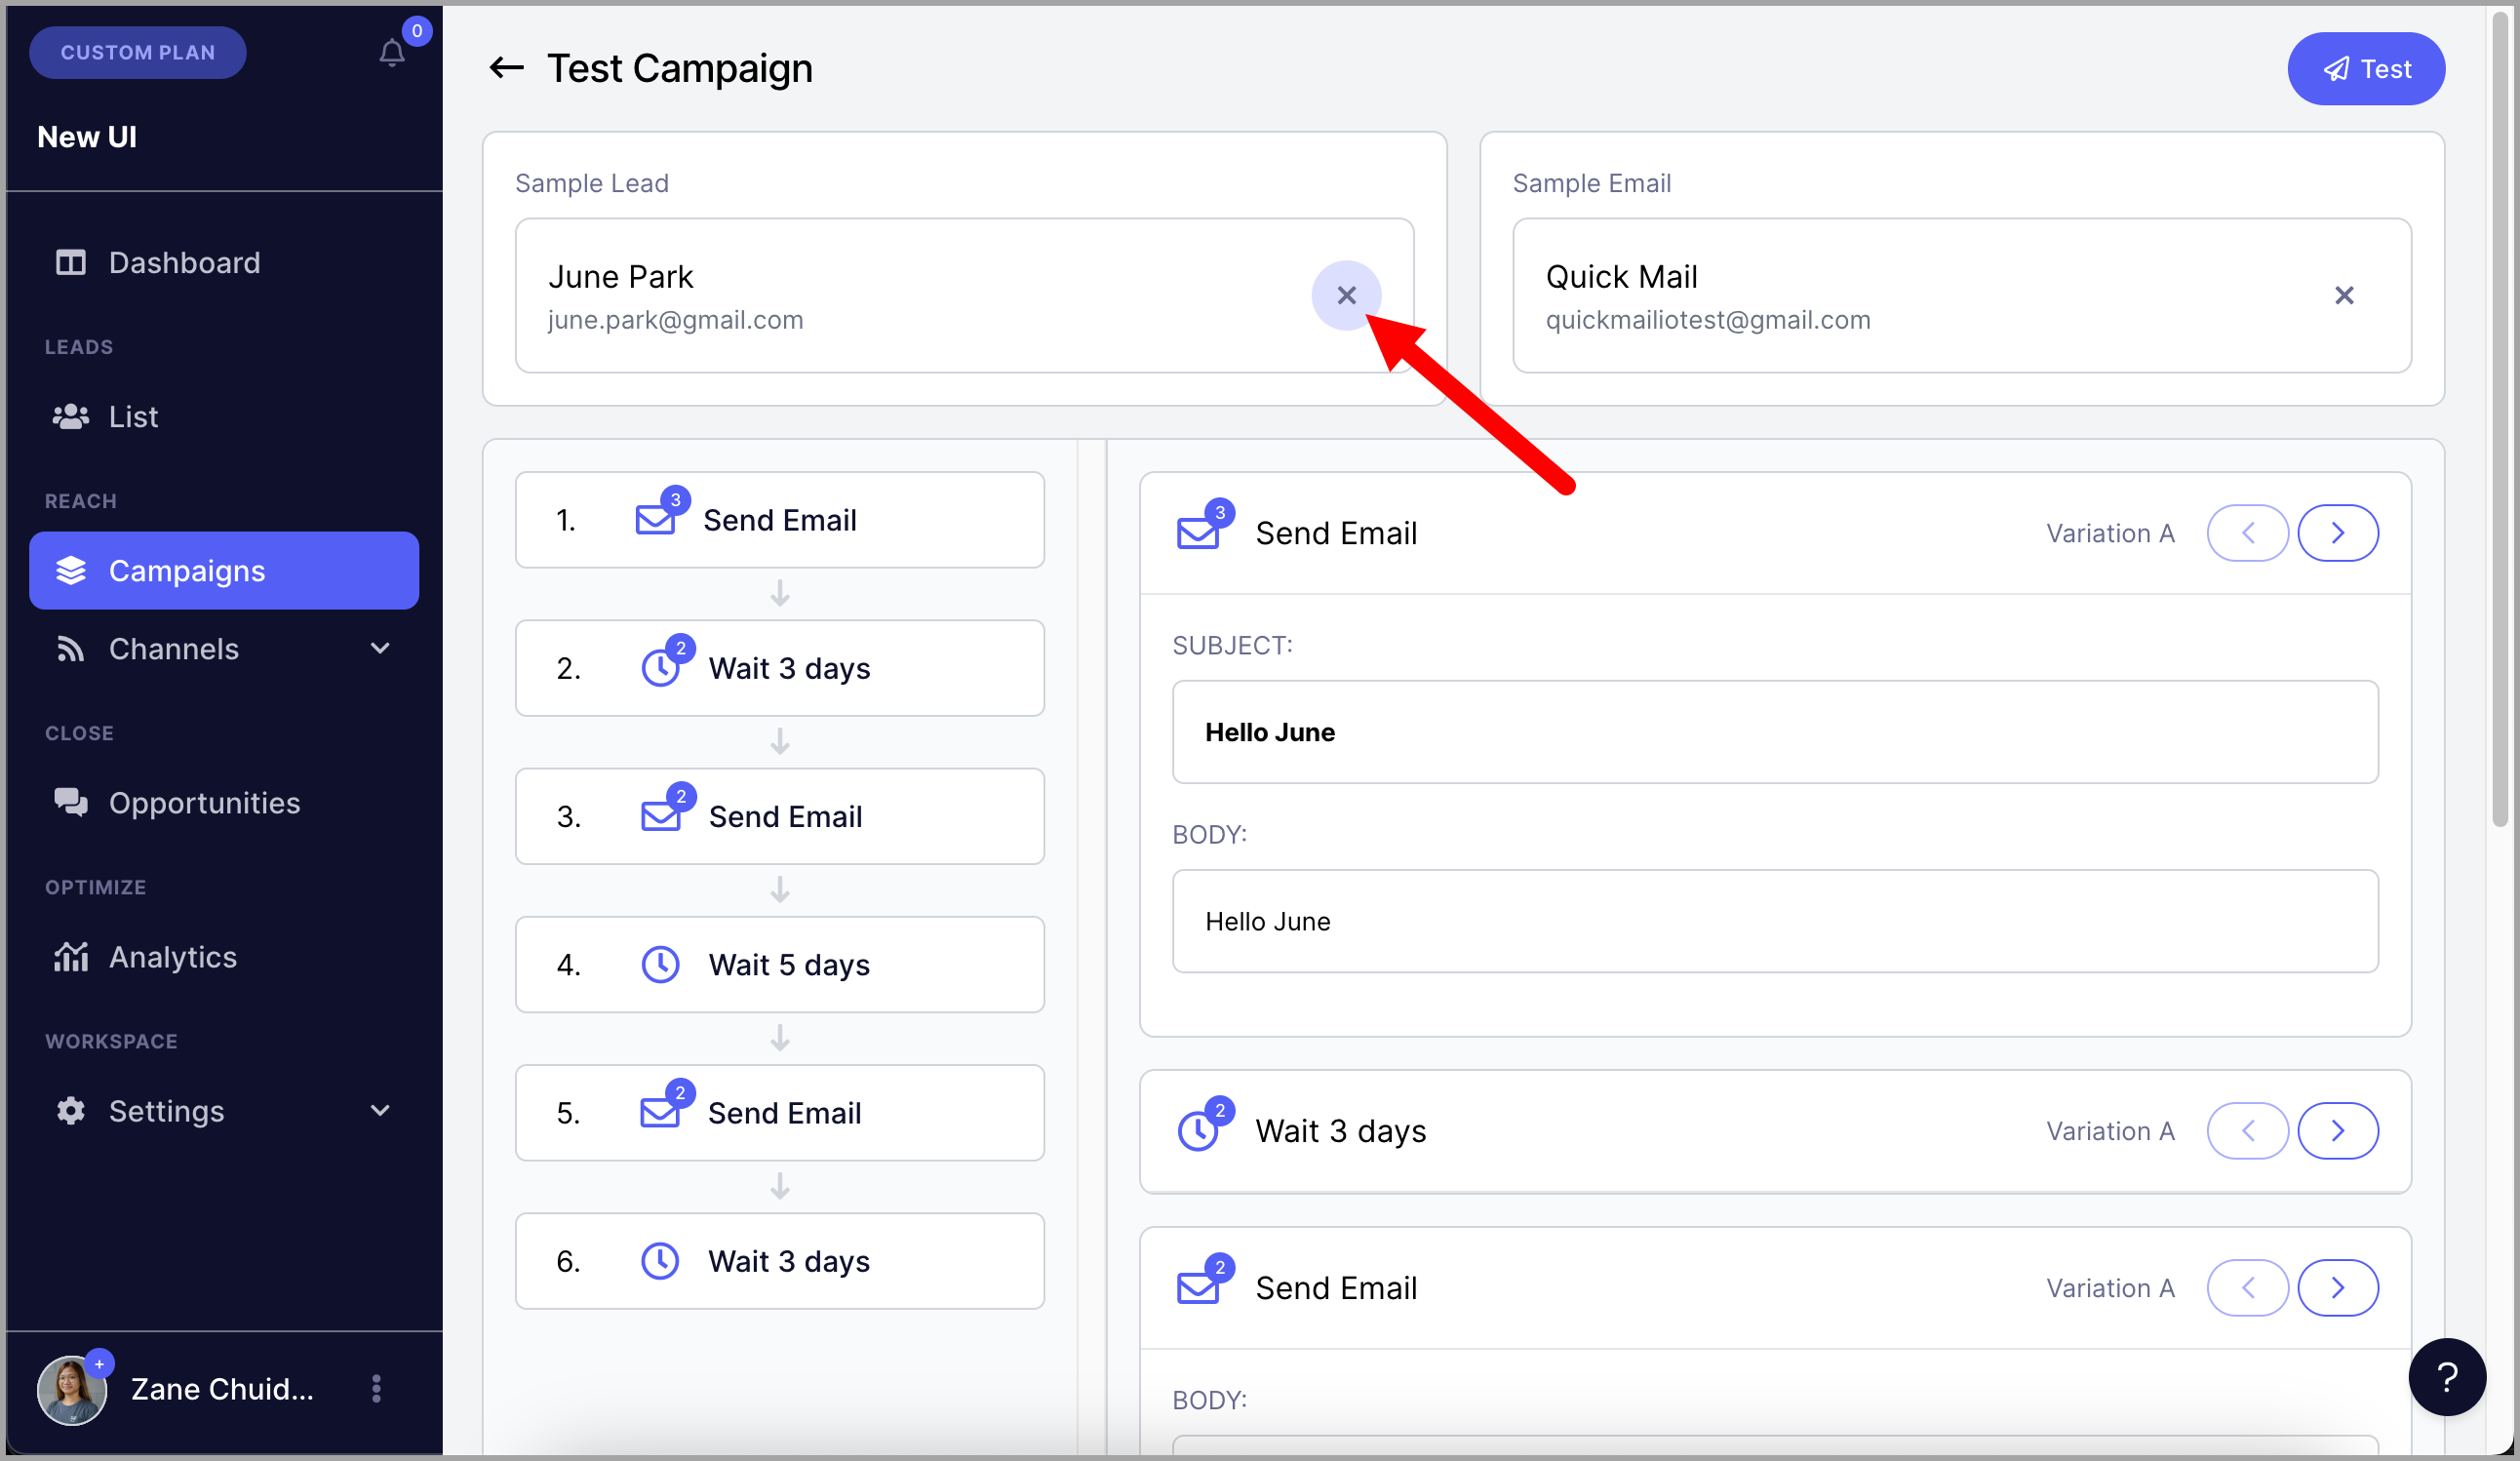
Task: Click the quickmailiotest@gmail.com address
Action: [x=1707, y=320]
